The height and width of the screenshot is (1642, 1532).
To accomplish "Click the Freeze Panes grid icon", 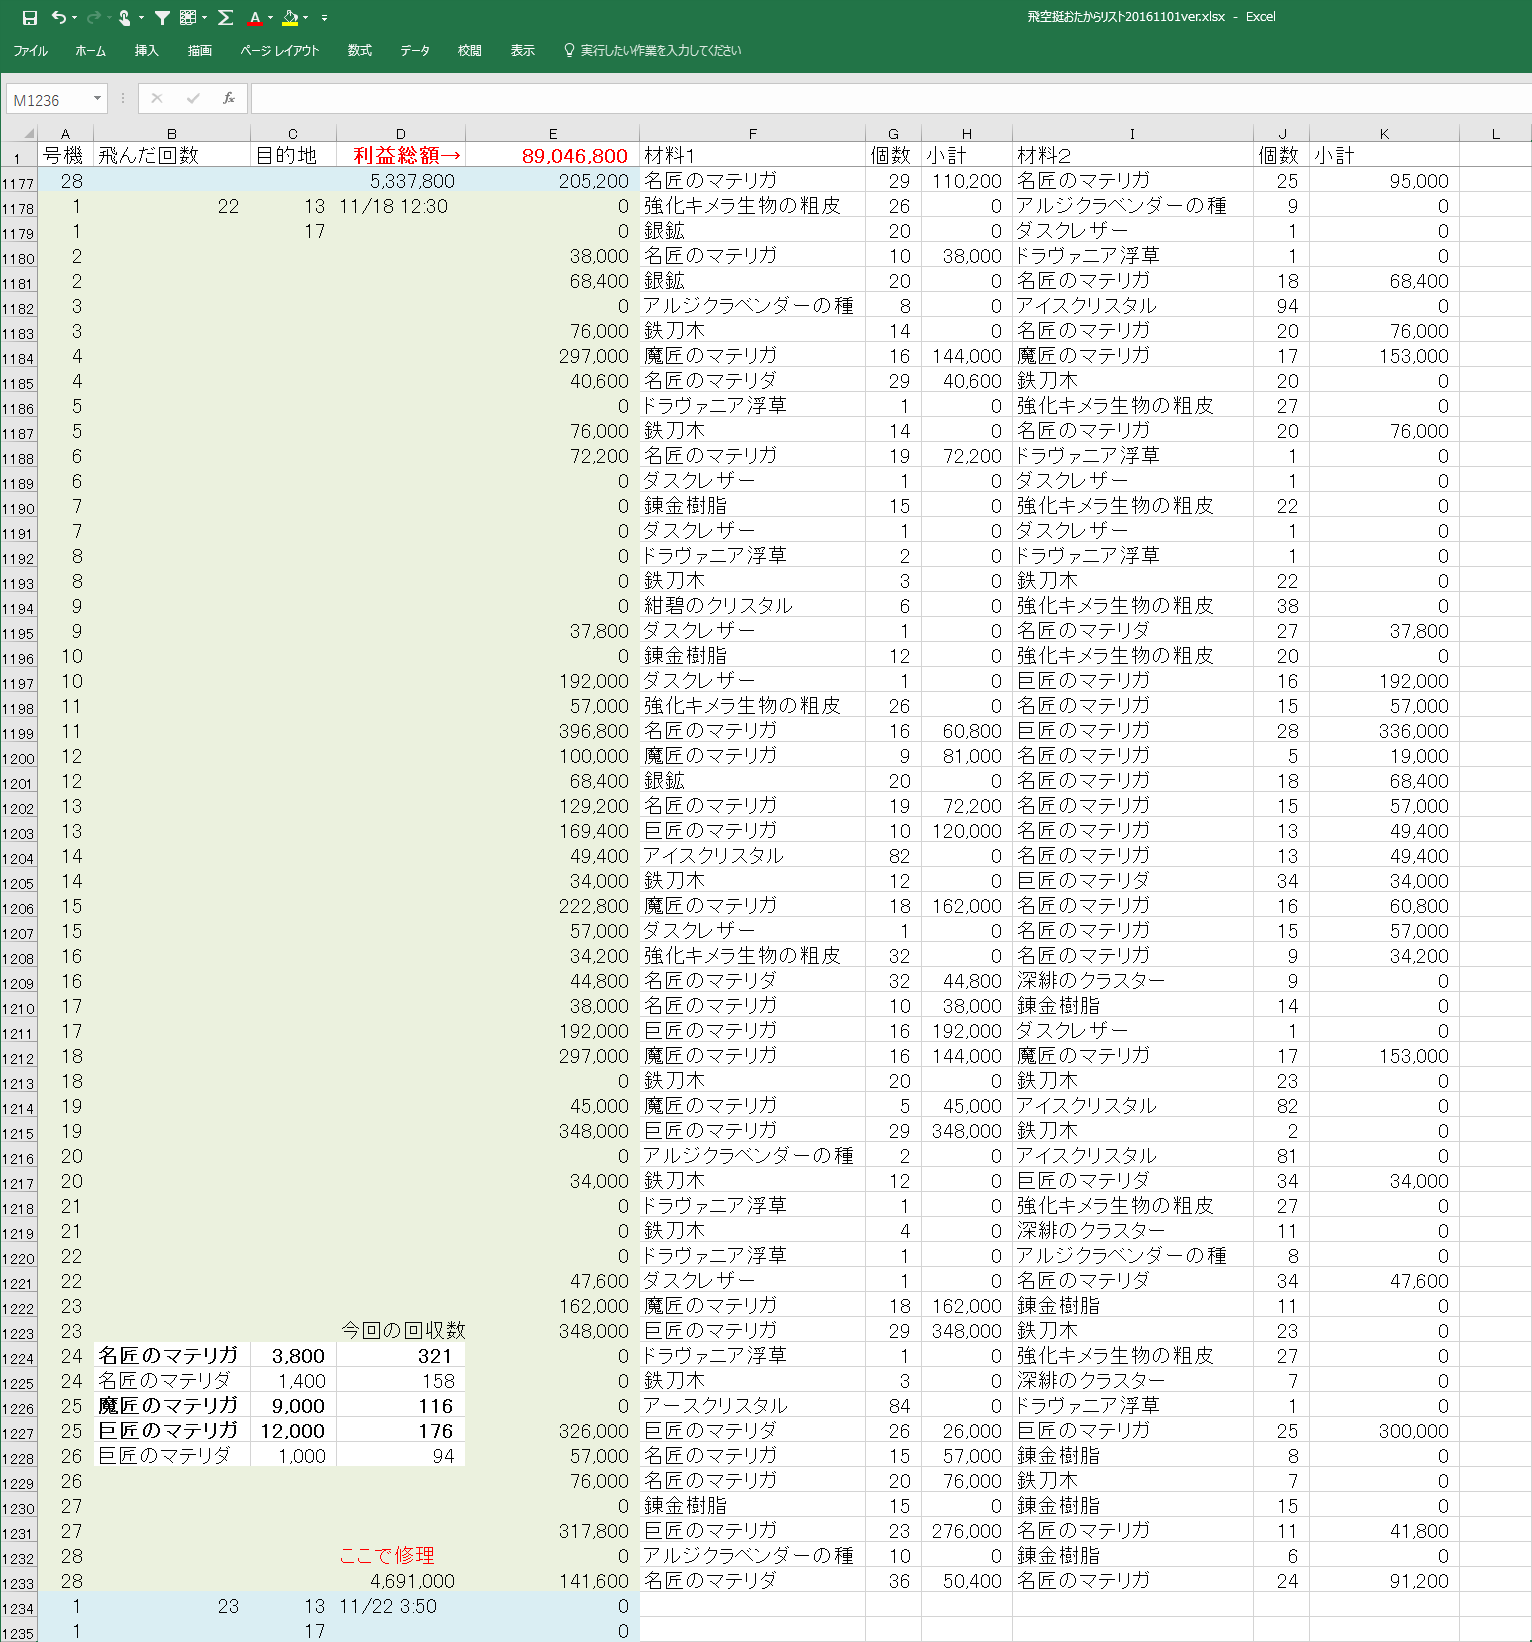I will [x=187, y=18].
